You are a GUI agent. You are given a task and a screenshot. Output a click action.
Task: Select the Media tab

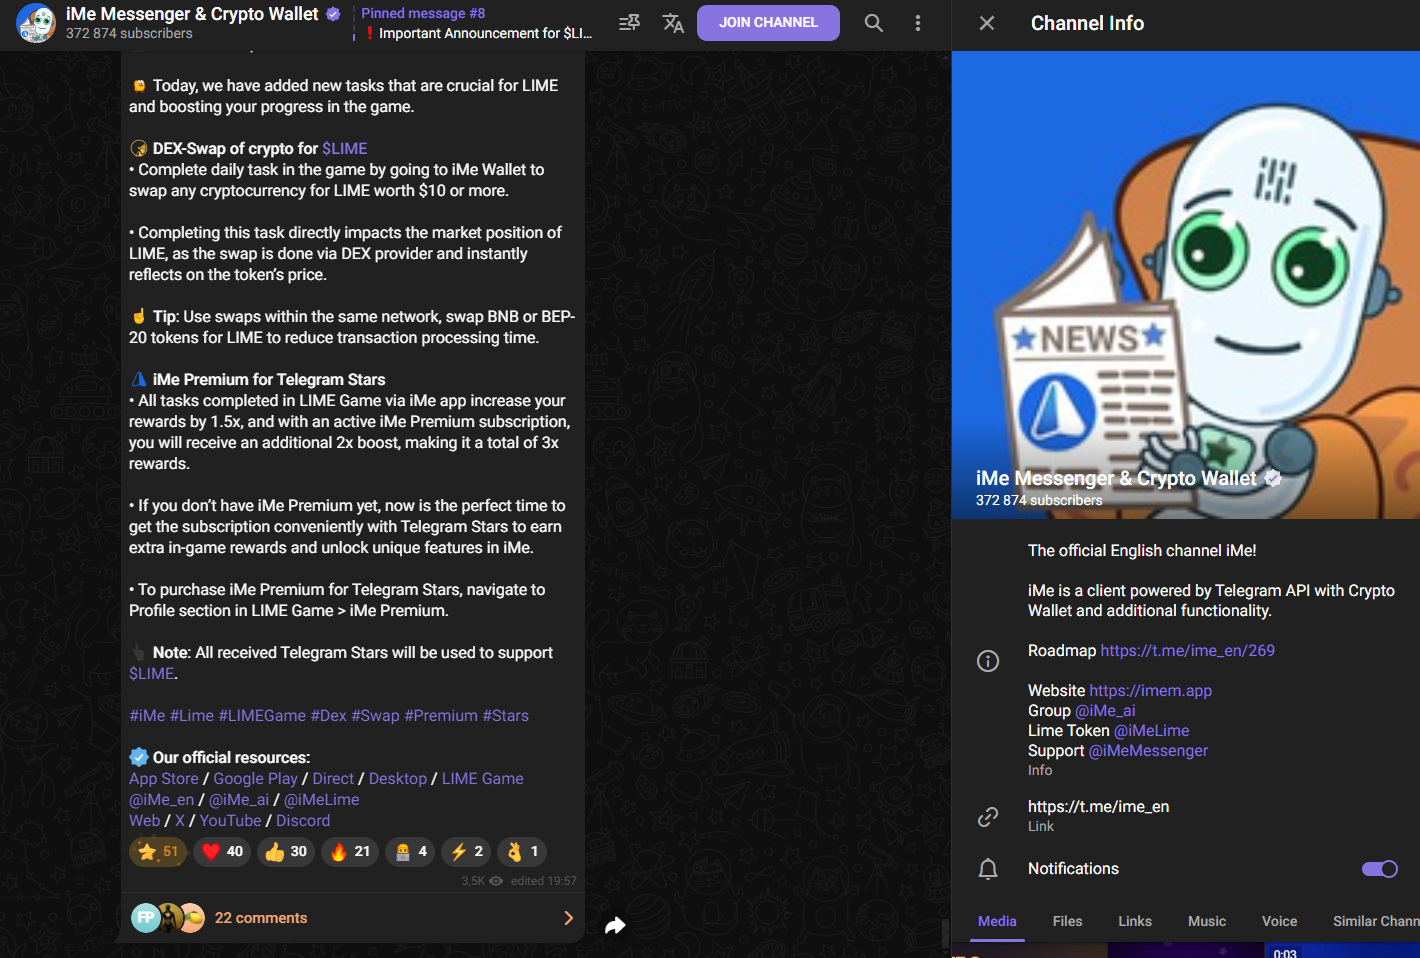pyautogui.click(x=997, y=921)
